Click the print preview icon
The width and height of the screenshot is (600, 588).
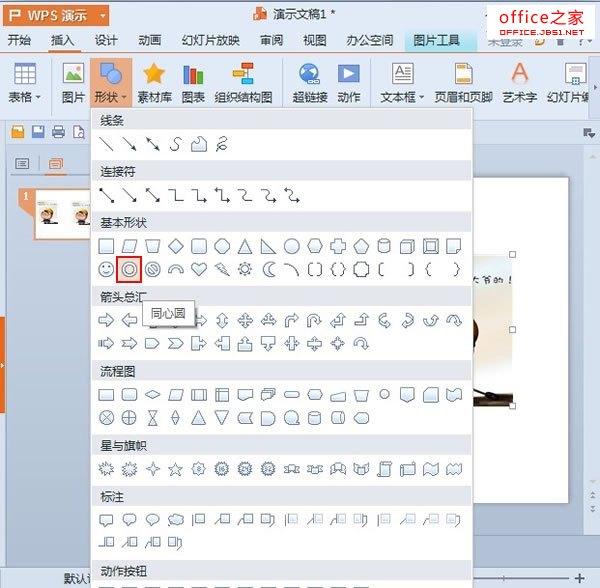(79, 132)
